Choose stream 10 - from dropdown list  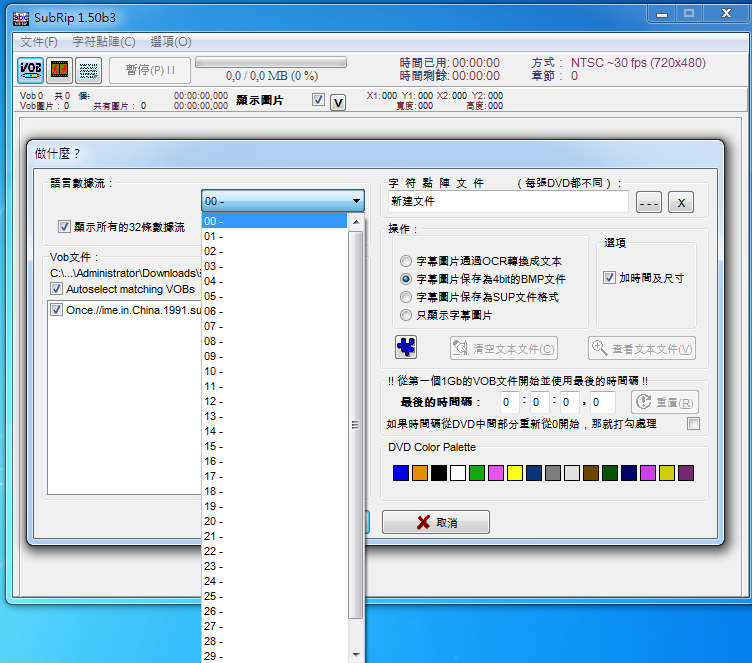274,371
